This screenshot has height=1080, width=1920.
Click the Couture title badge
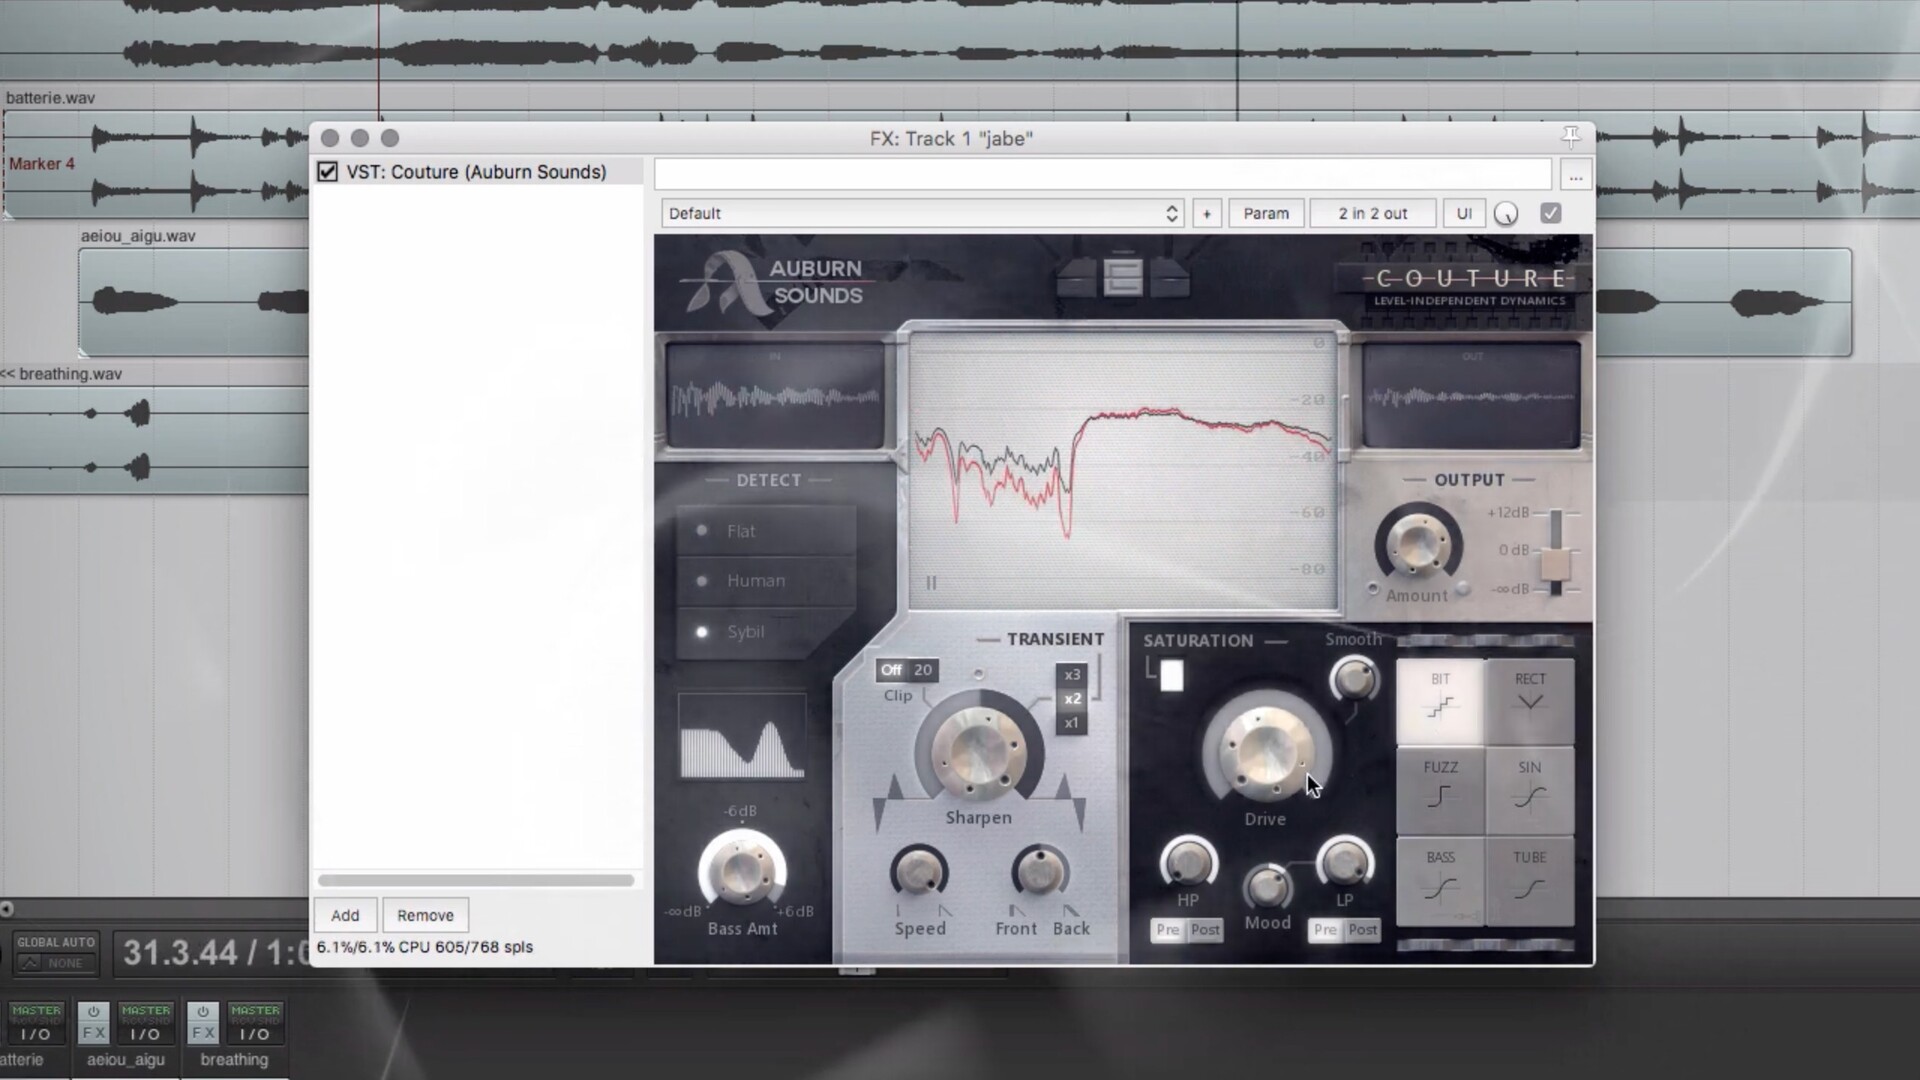(x=1469, y=286)
